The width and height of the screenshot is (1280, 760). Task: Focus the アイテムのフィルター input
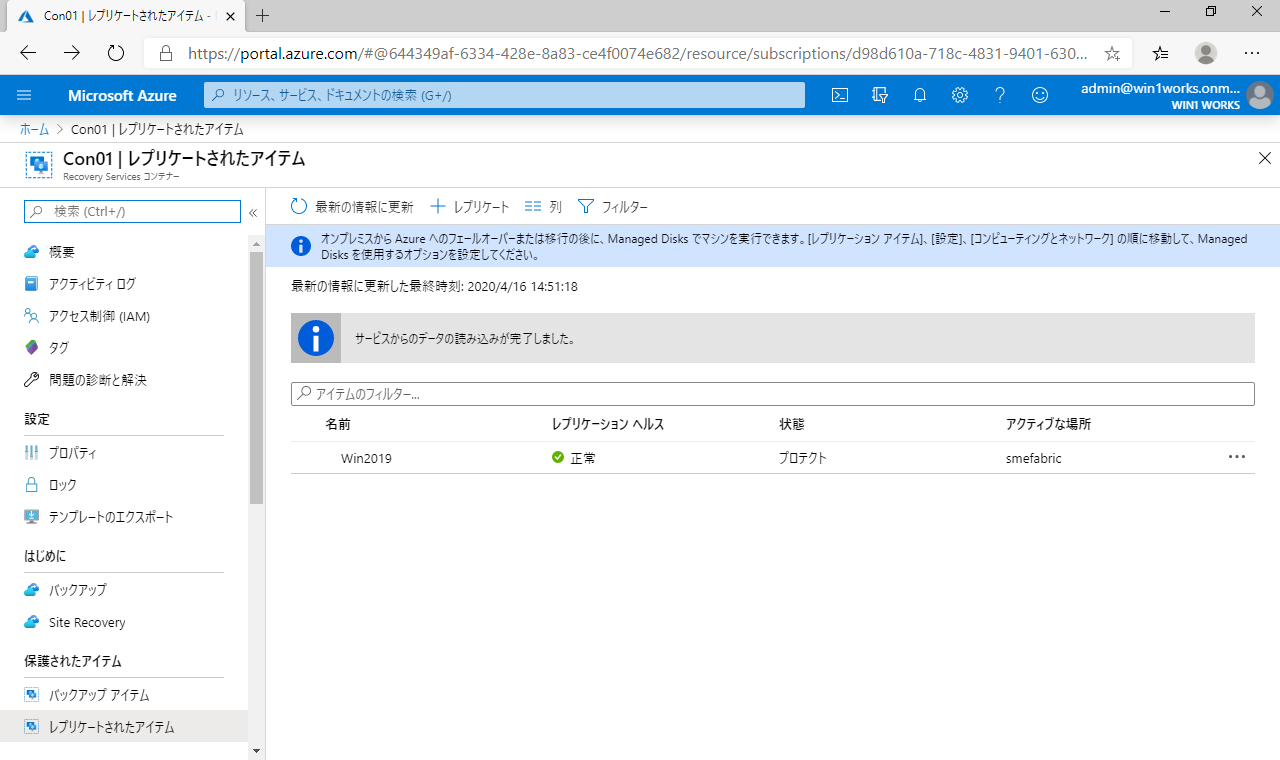click(772, 394)
